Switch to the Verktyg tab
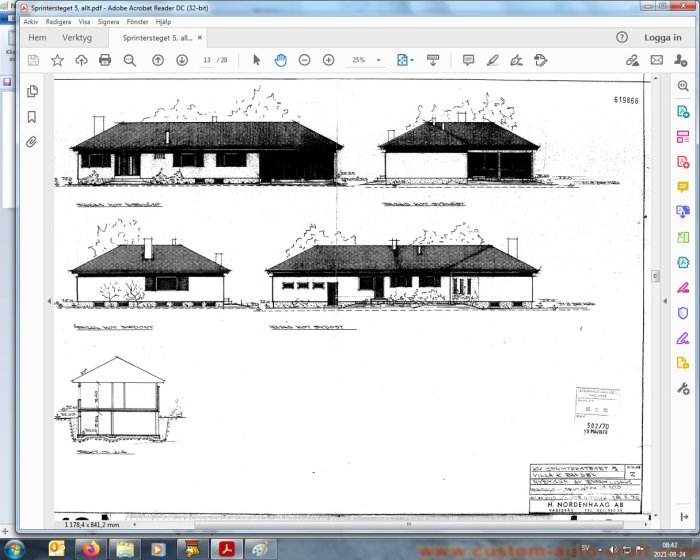 click(x=77, y=38)
